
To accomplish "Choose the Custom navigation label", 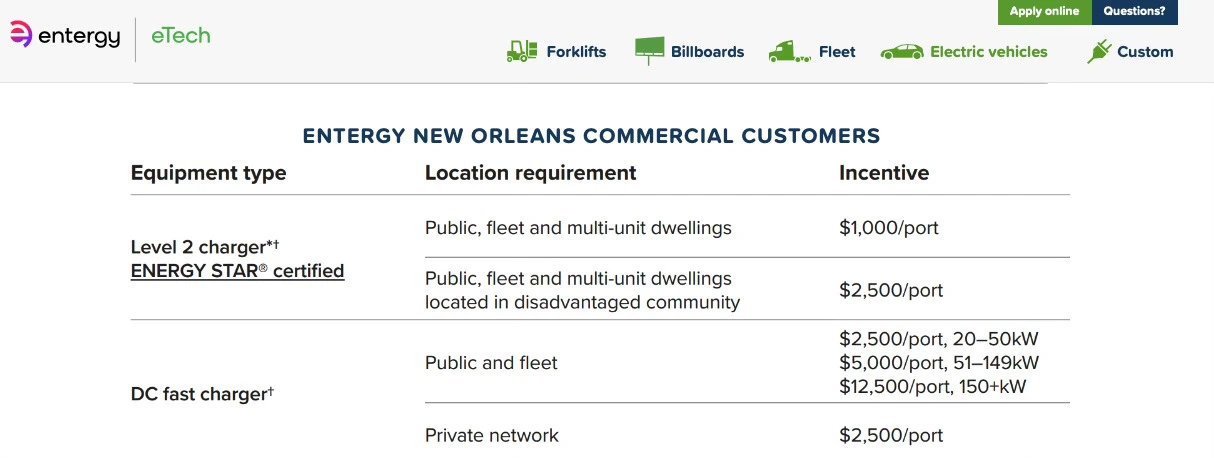I will 1145,52.
